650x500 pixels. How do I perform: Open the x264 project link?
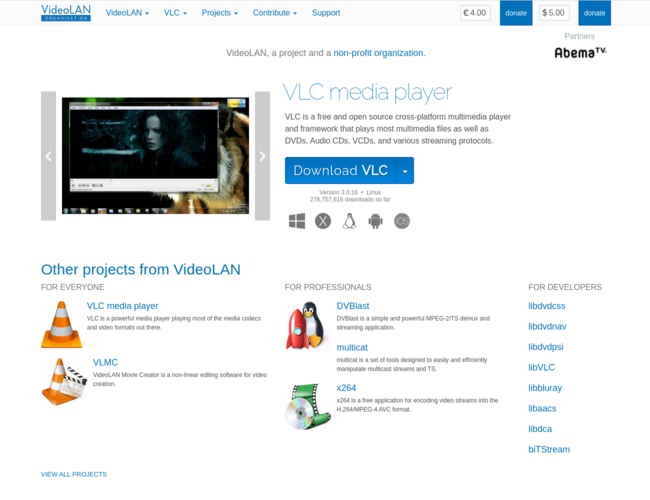[346, 388]
